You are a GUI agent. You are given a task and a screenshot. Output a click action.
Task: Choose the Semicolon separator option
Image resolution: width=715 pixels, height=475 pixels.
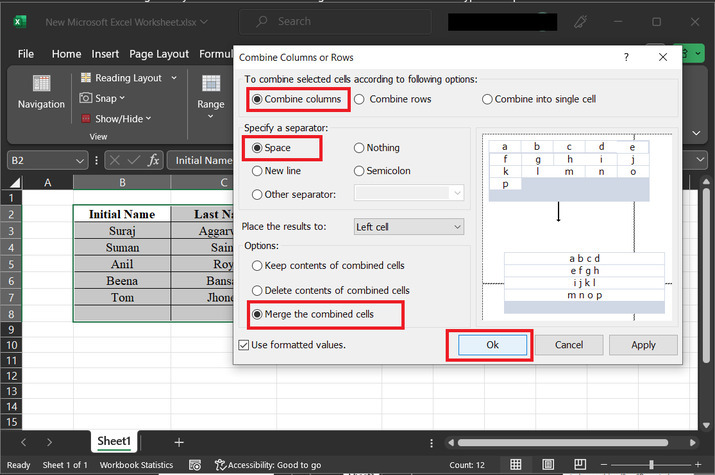click(359, 171)
